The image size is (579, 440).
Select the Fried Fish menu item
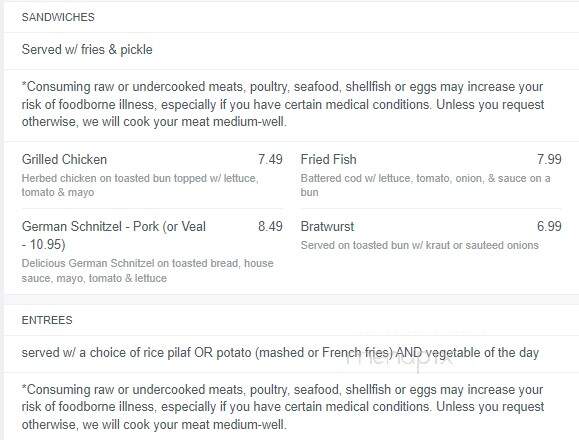click(x=329, y=159)
